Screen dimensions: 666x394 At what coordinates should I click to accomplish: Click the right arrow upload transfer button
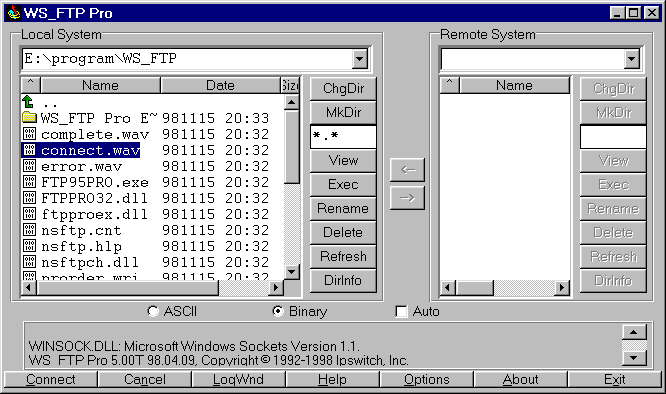click(x=407, y=198)
